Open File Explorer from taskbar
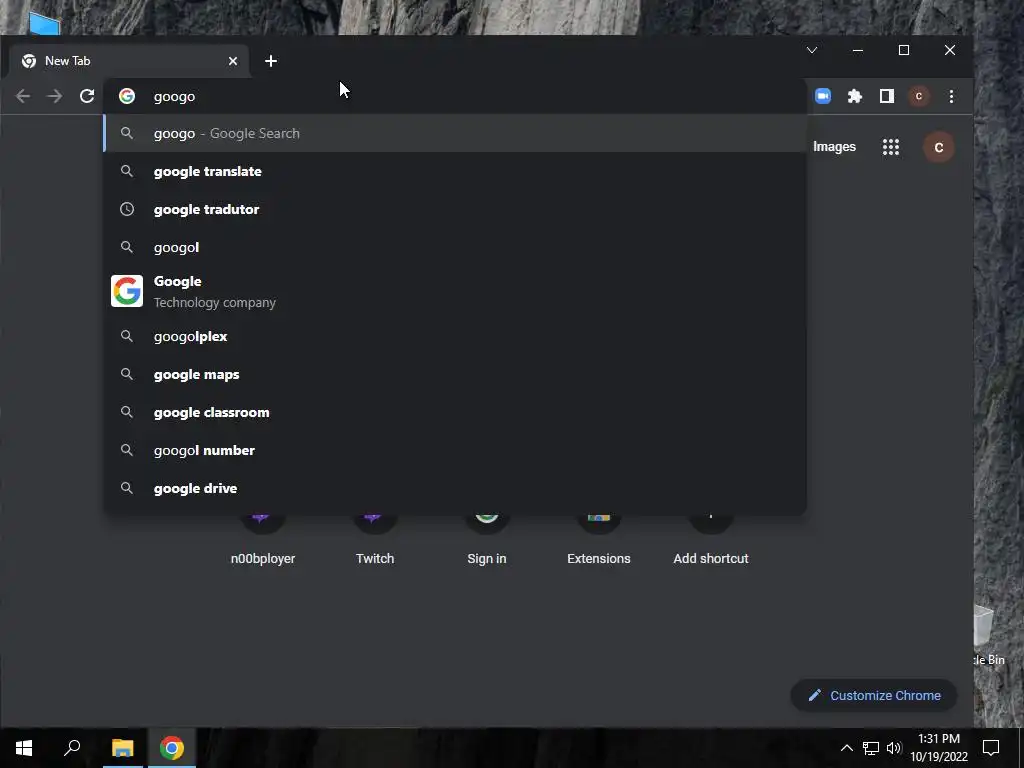1024x768 pixels. [x=123, y=748]
